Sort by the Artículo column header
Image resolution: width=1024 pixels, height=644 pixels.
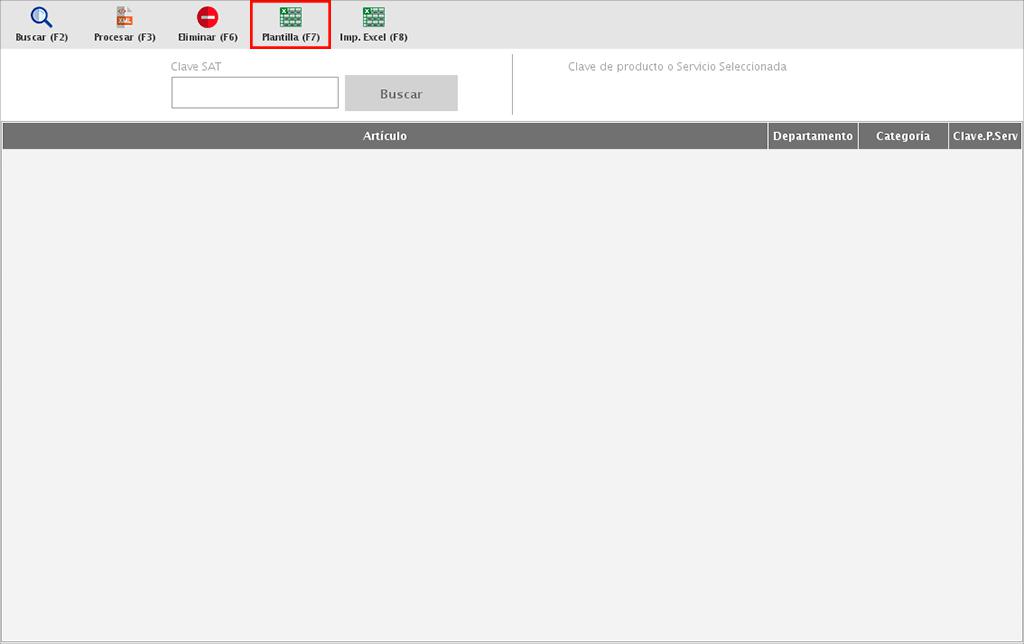pyautogui.click(x=385, y=136)
